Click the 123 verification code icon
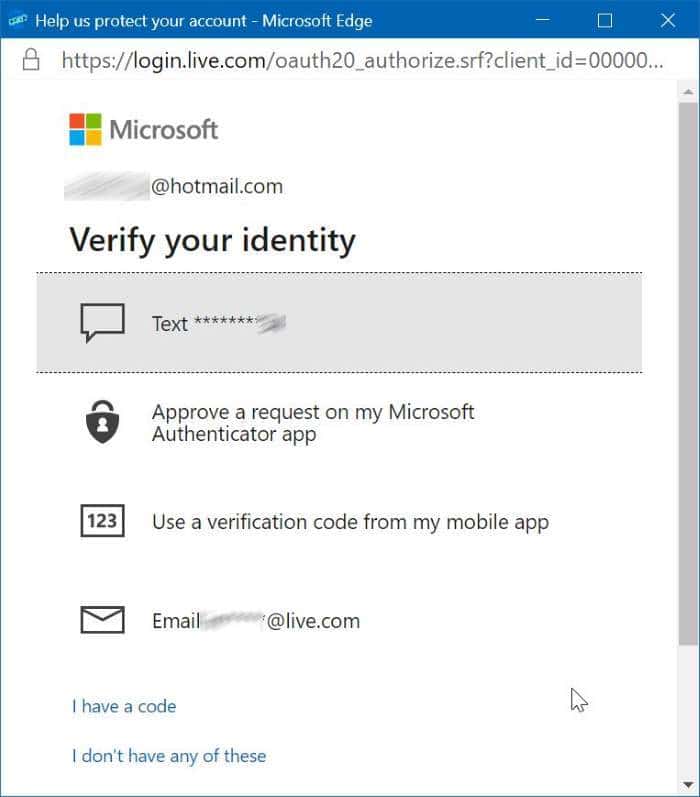The width and height of the screenshot is (700, 797). 102,520
